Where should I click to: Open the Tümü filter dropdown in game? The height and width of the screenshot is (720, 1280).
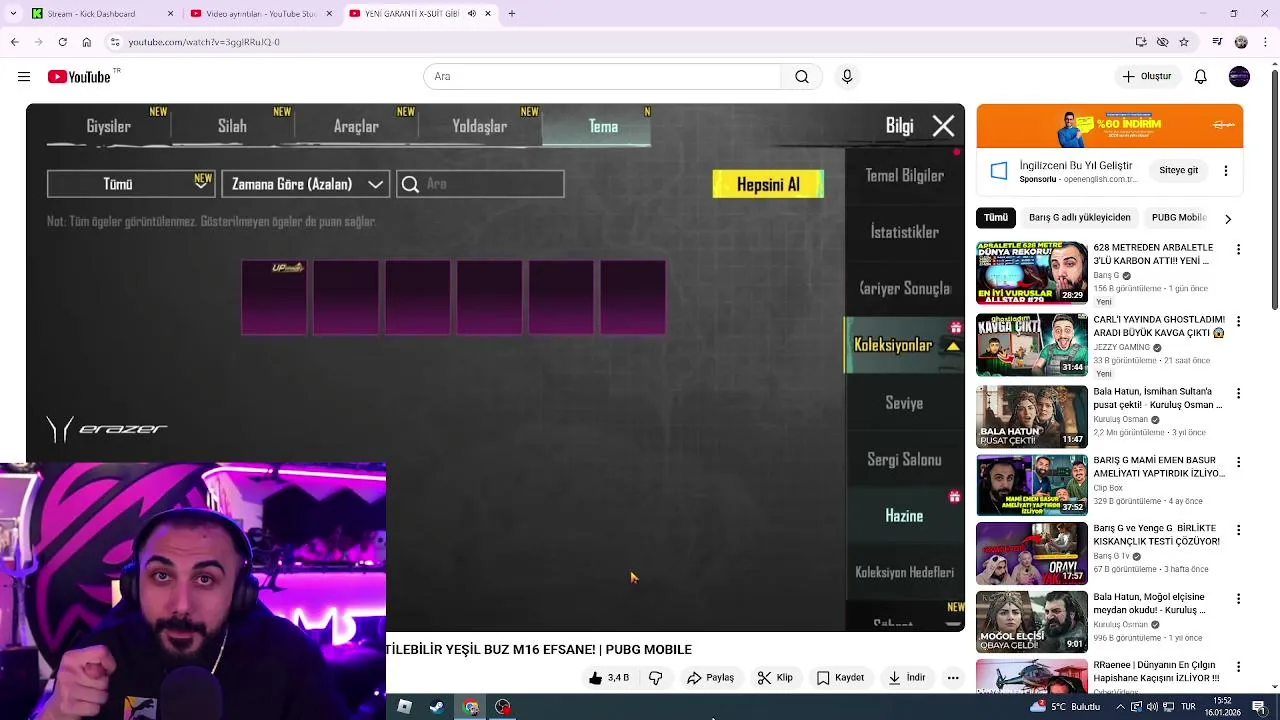131,184
